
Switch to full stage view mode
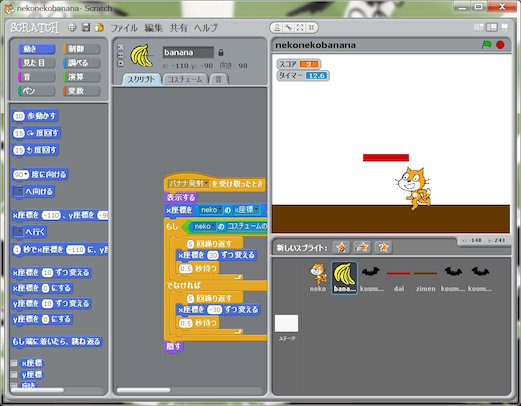[x=492, y=27]
